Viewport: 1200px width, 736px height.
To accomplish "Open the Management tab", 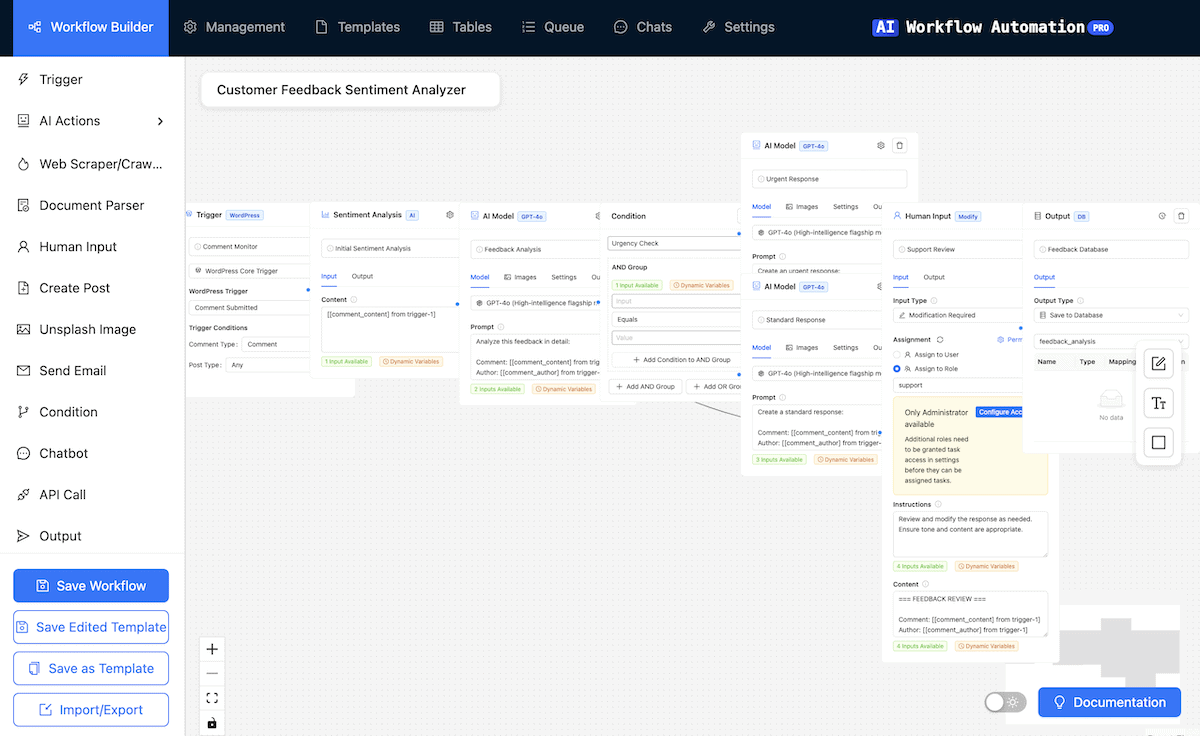I will coord(234,27).
